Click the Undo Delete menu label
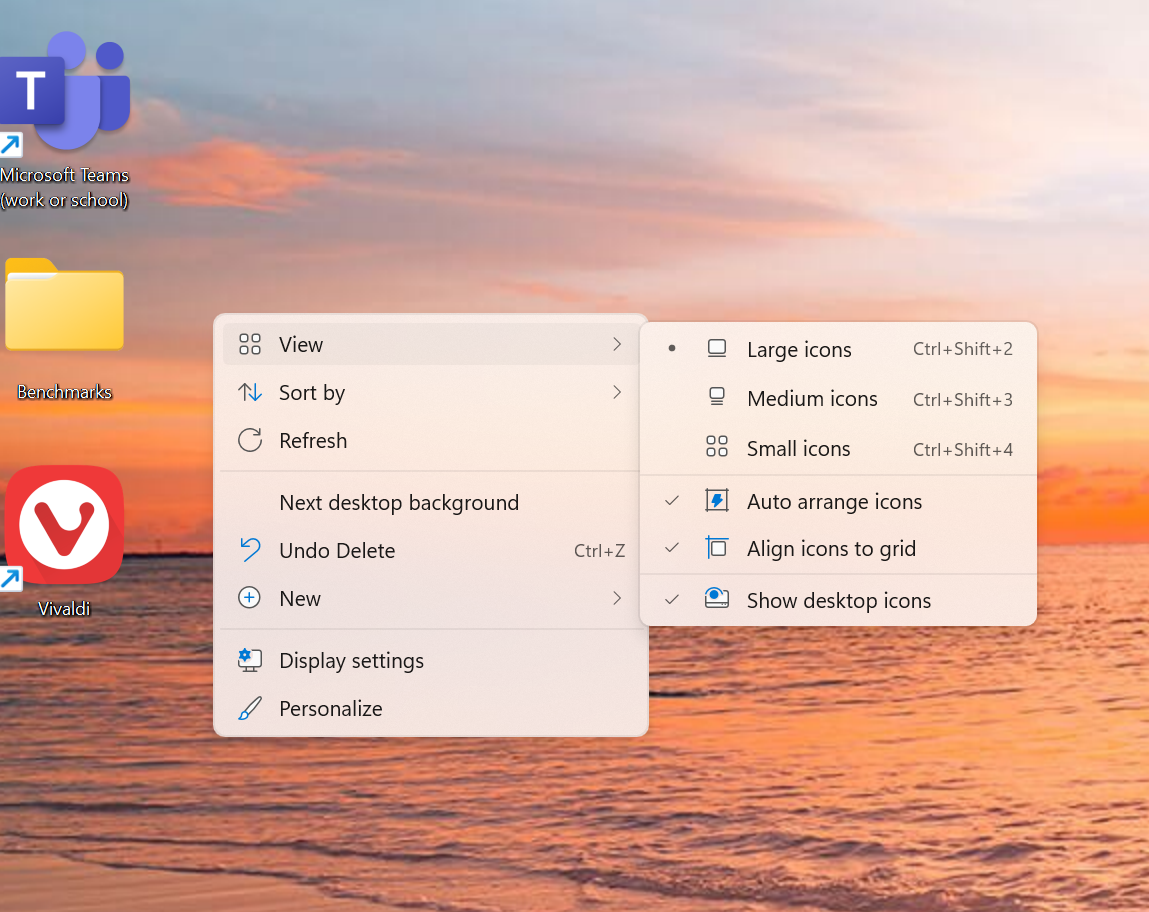Screen dimensions: 1149x912 coord(337,551)
